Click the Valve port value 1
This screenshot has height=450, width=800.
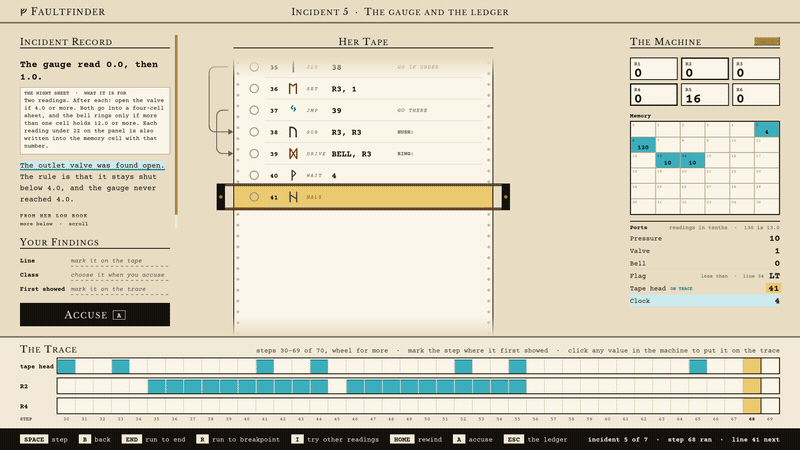(x=777, y=251)
